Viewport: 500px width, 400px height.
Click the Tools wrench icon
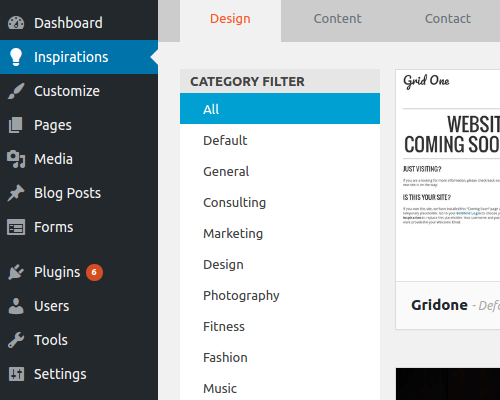[x=16, y=340]
